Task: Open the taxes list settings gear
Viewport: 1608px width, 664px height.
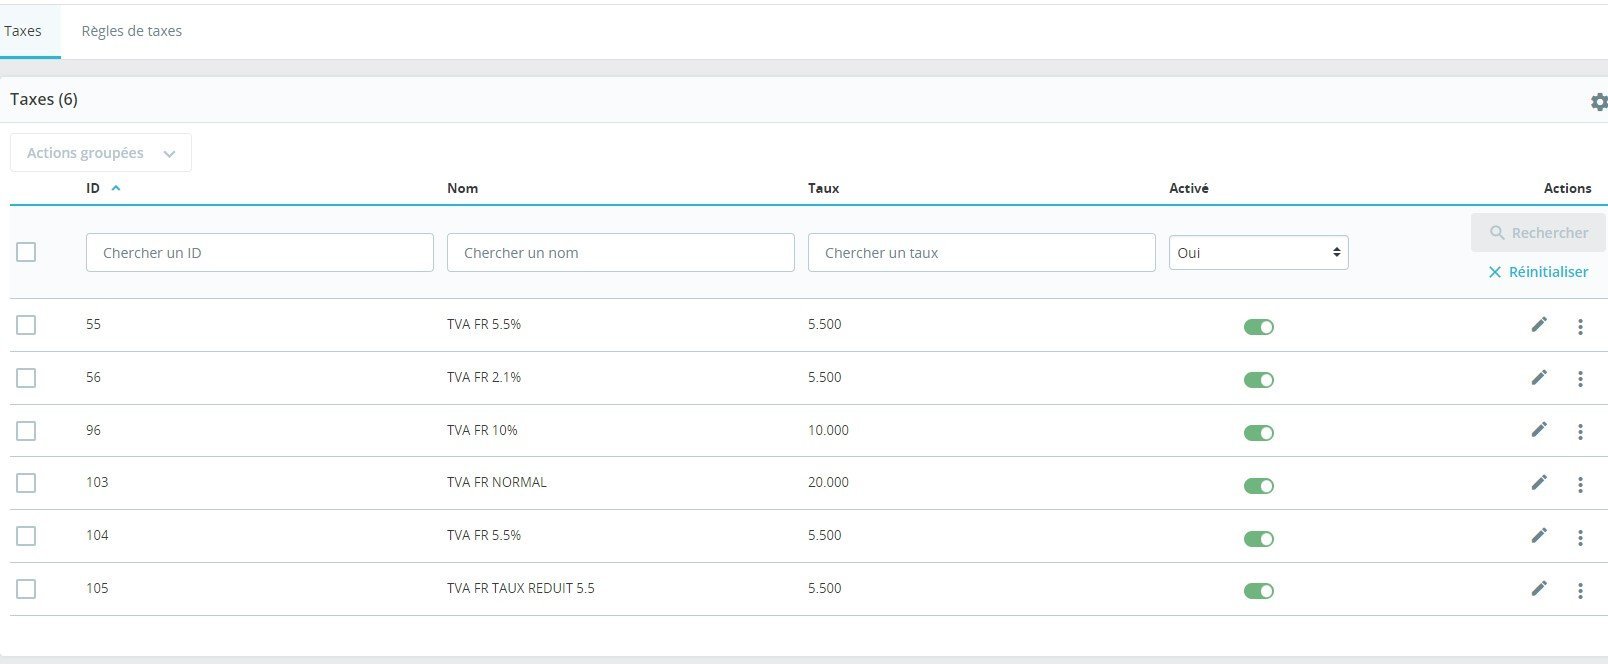Action: tap(1598, 102)
